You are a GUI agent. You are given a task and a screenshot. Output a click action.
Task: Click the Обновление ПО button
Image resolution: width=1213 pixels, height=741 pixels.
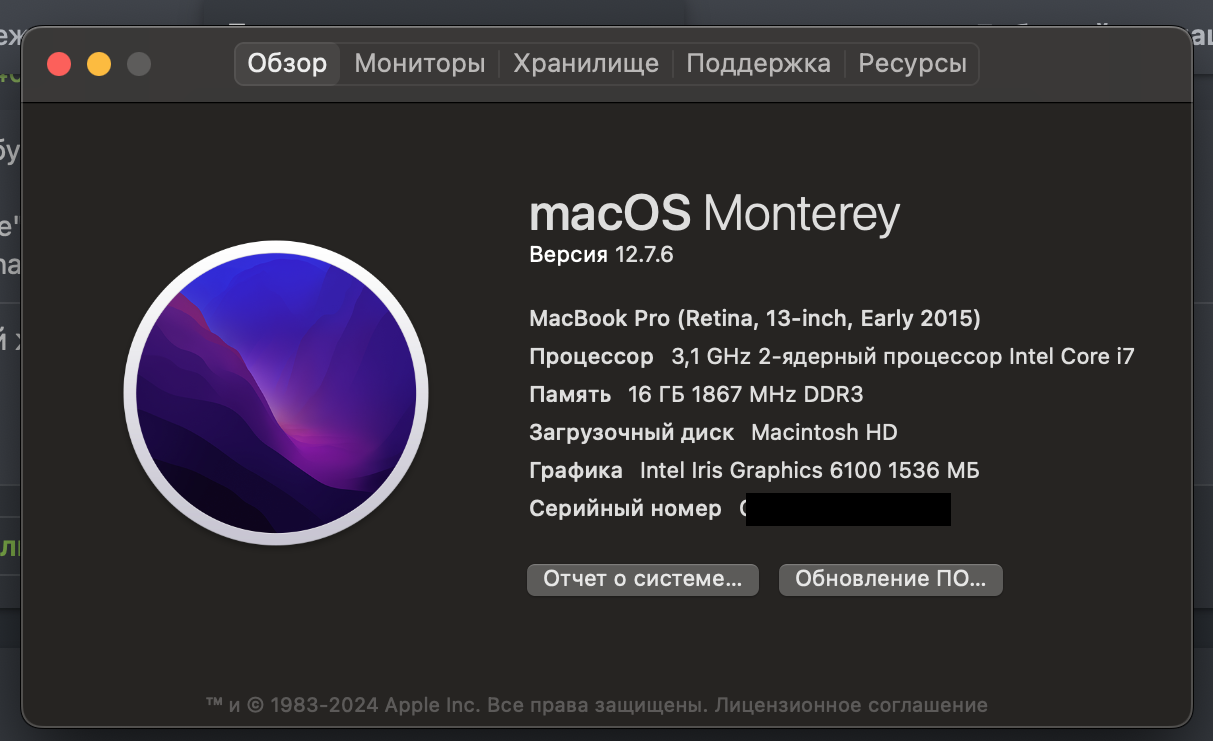pos(890,579)
